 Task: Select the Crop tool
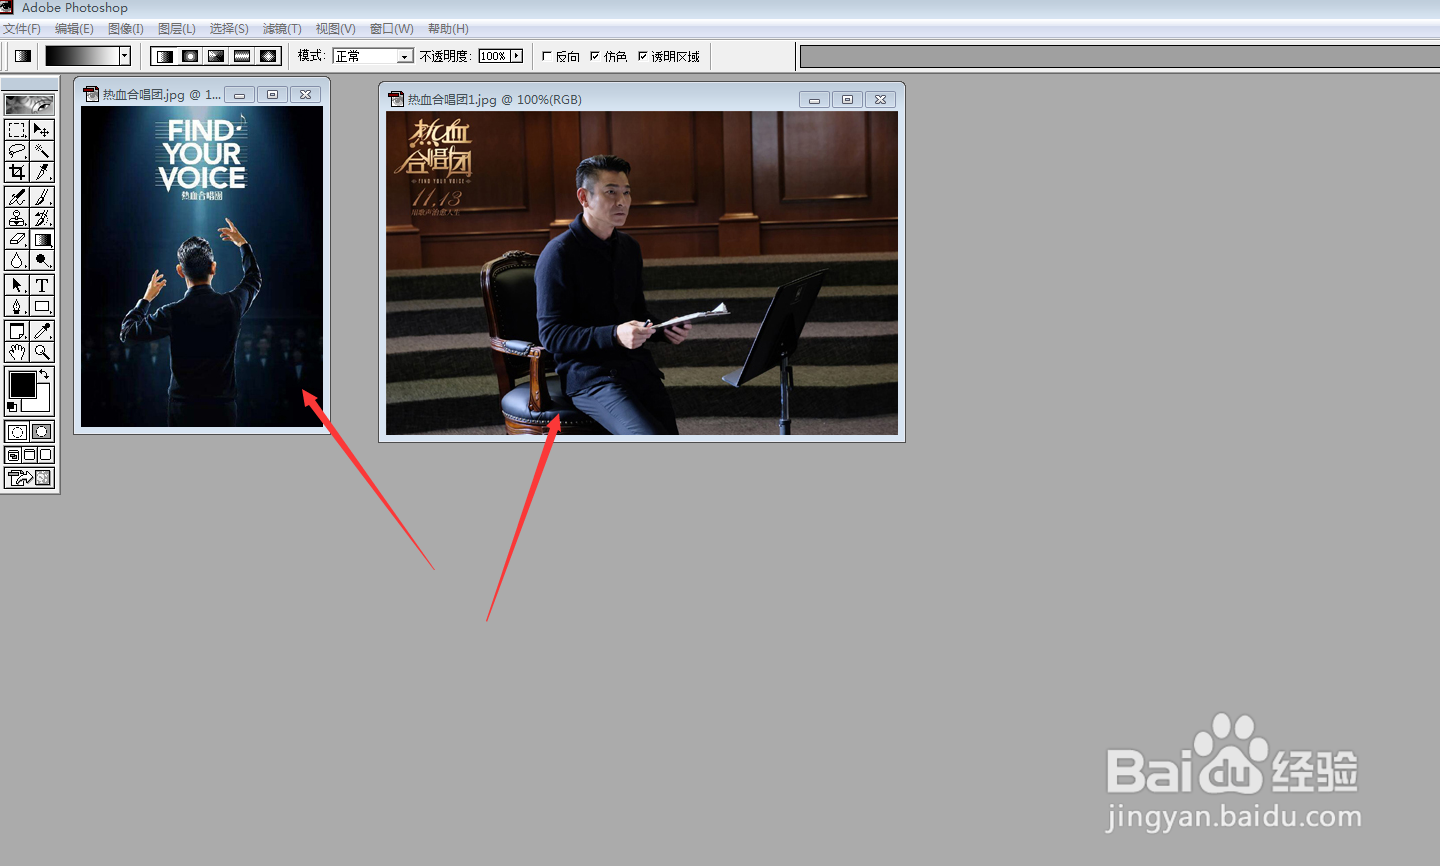click(17, 172)
